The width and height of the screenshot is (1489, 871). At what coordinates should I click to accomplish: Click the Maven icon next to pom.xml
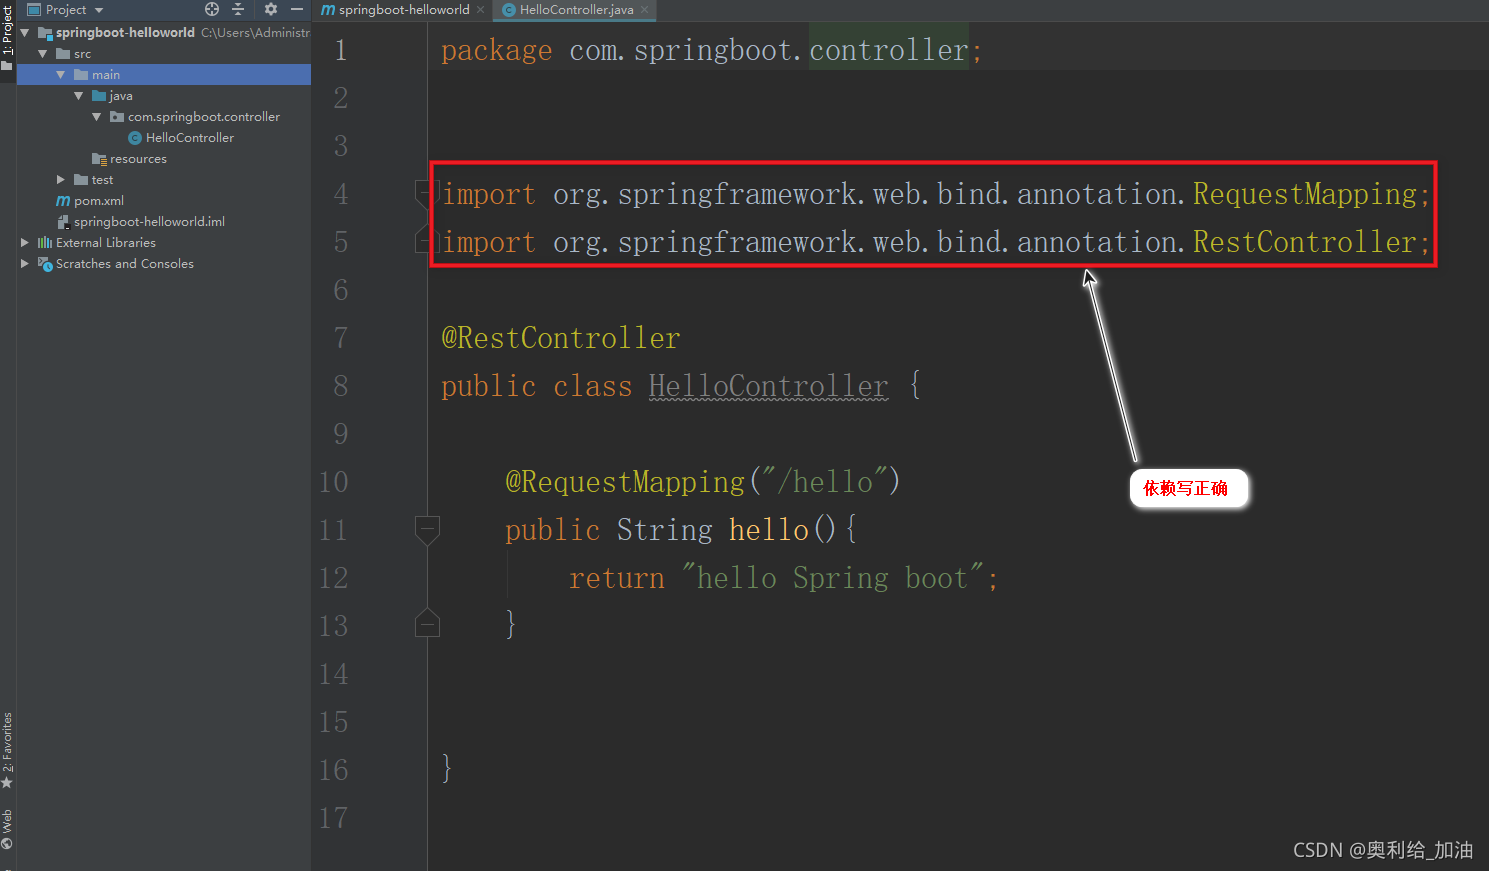(x=63, y=201)
